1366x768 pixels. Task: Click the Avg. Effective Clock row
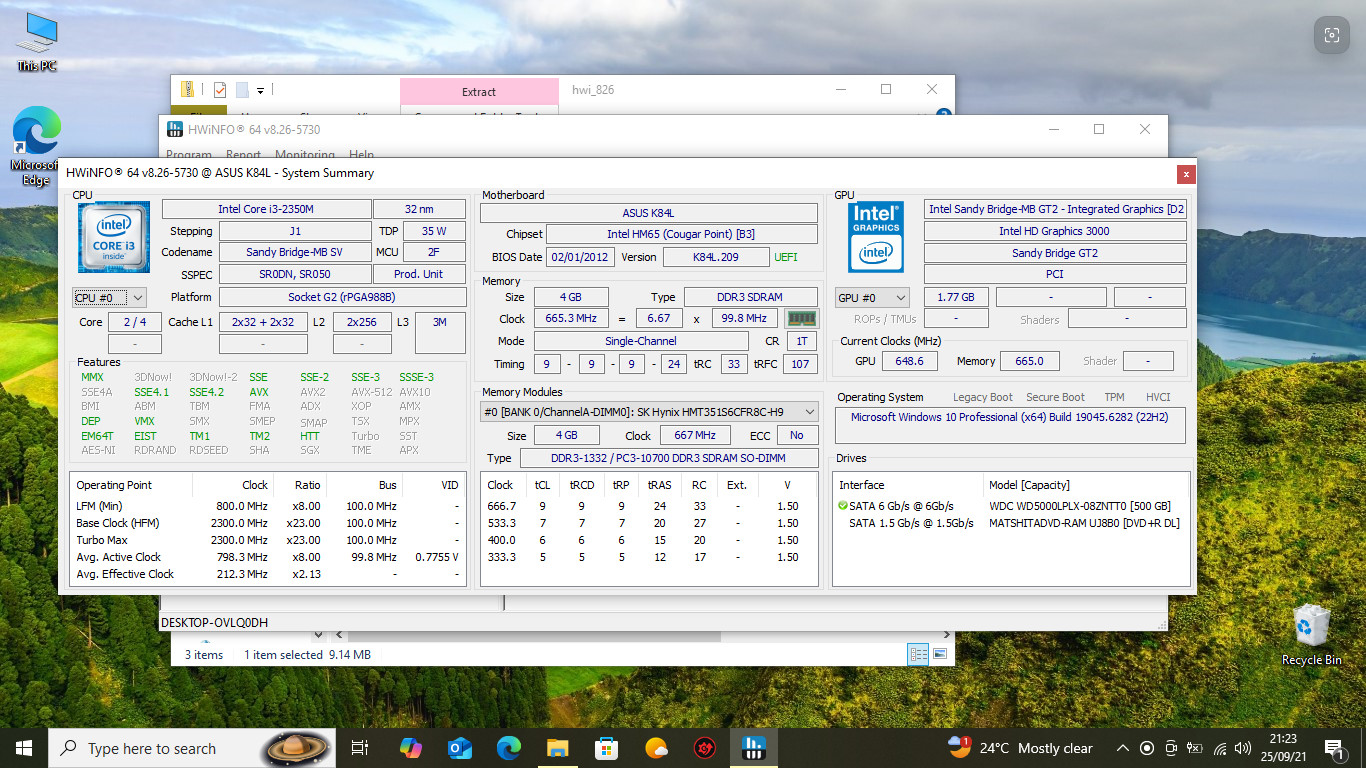[268, 574]
